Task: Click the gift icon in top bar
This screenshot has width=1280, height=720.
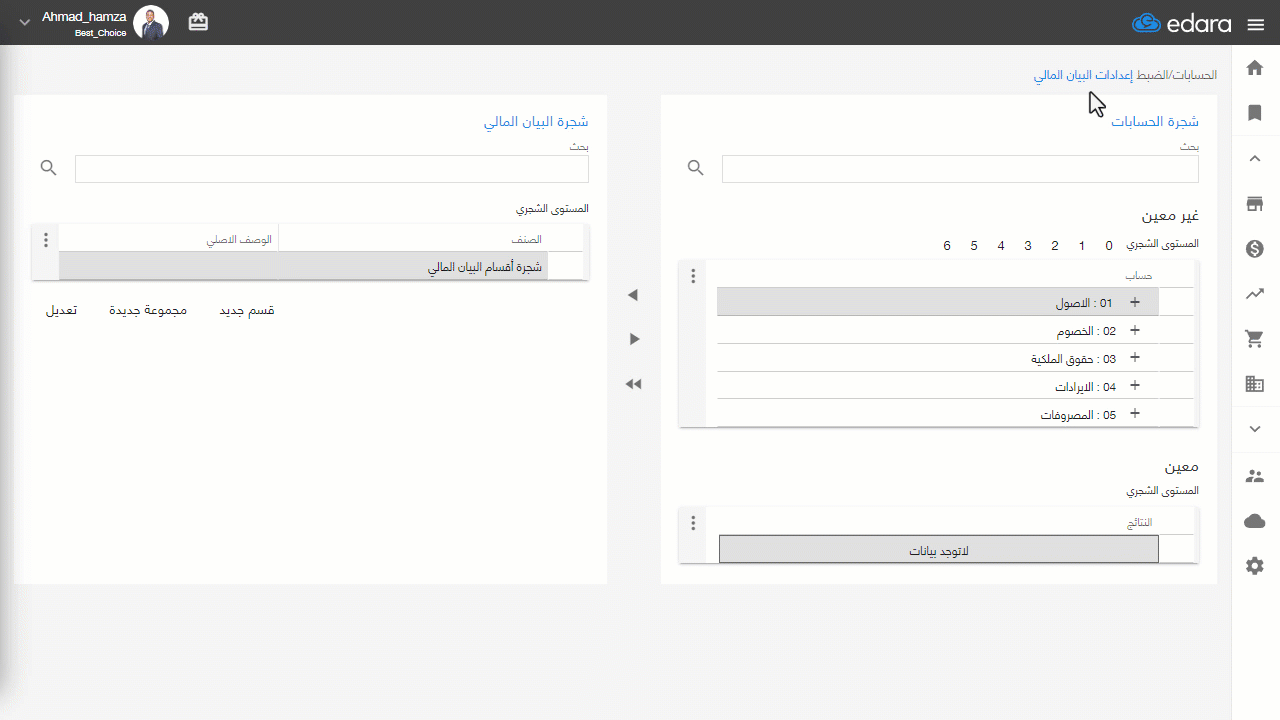Action: tap(198, 22)
